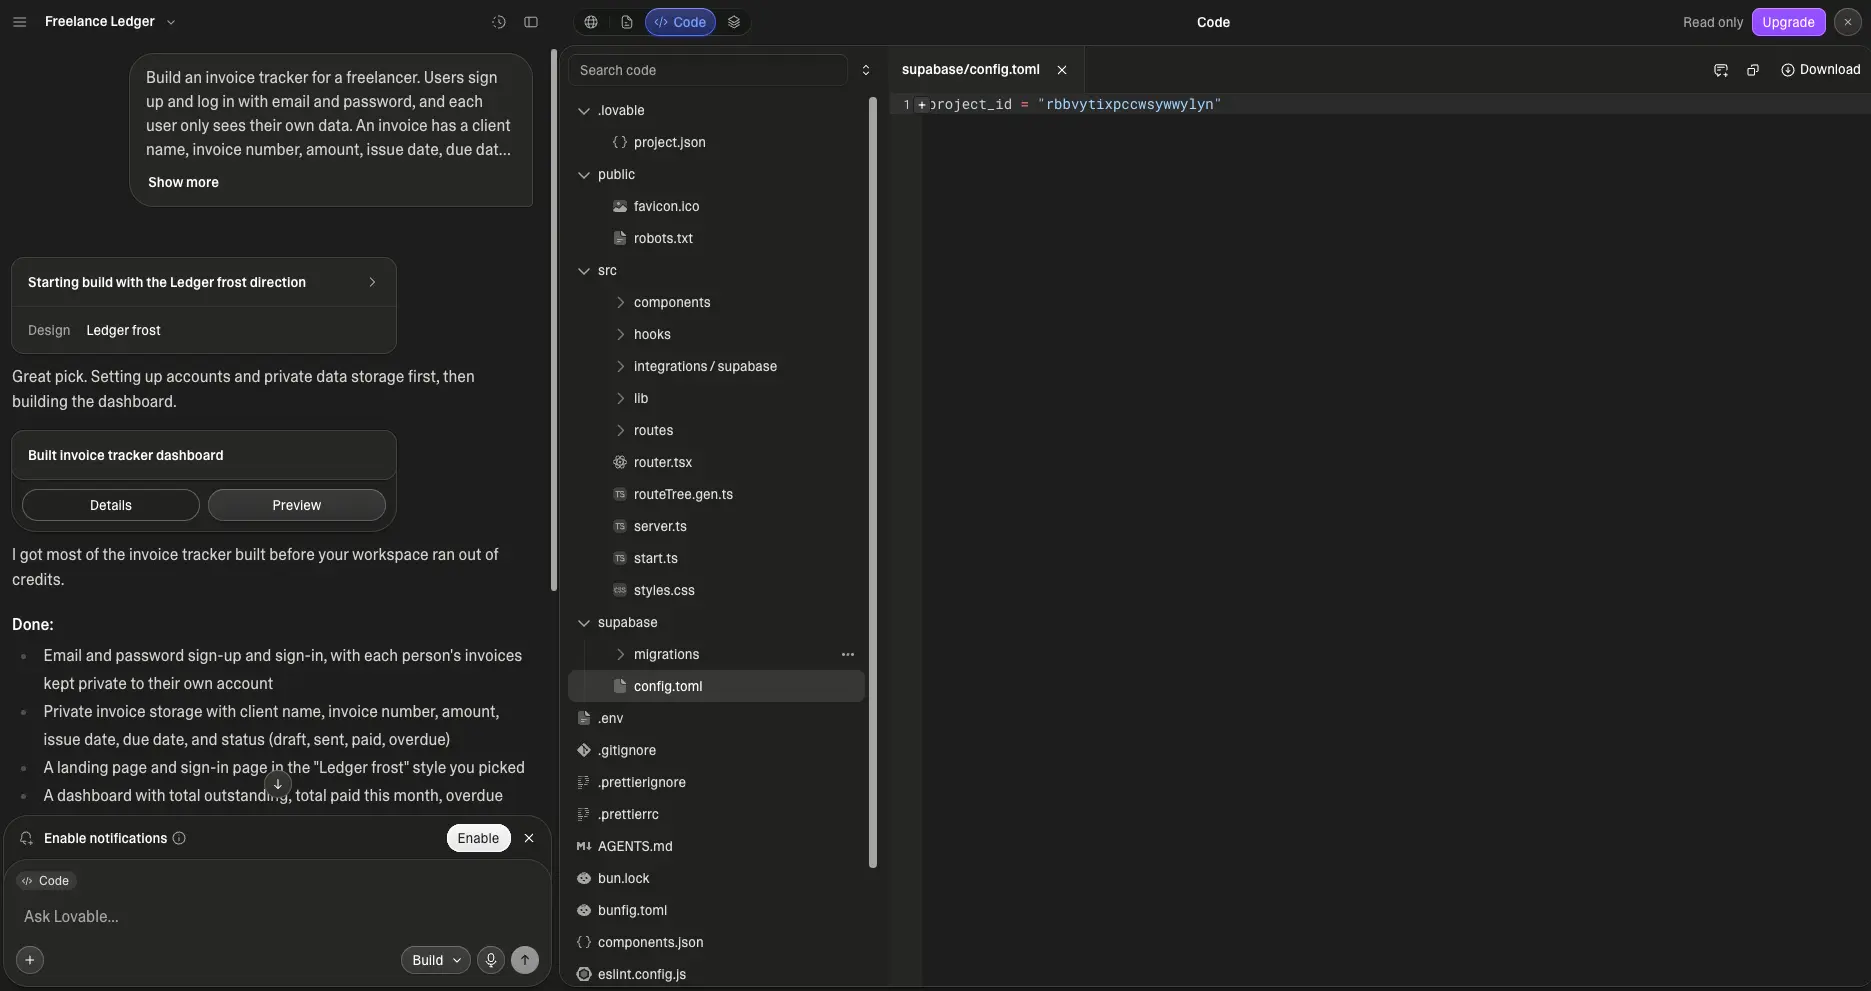
Task: Open the .prettierrc file
Action: 716,814
